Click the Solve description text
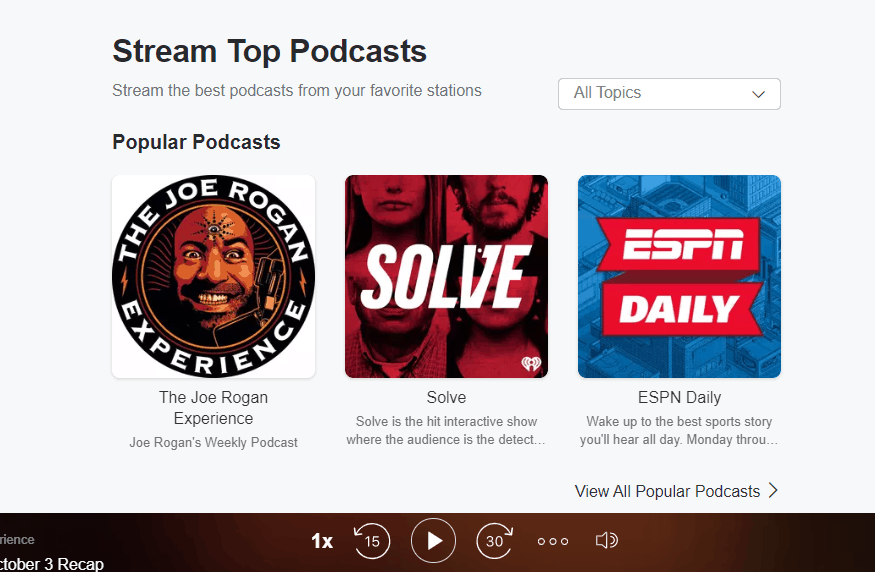Viewport: 875px width, 572px height. 446,430
